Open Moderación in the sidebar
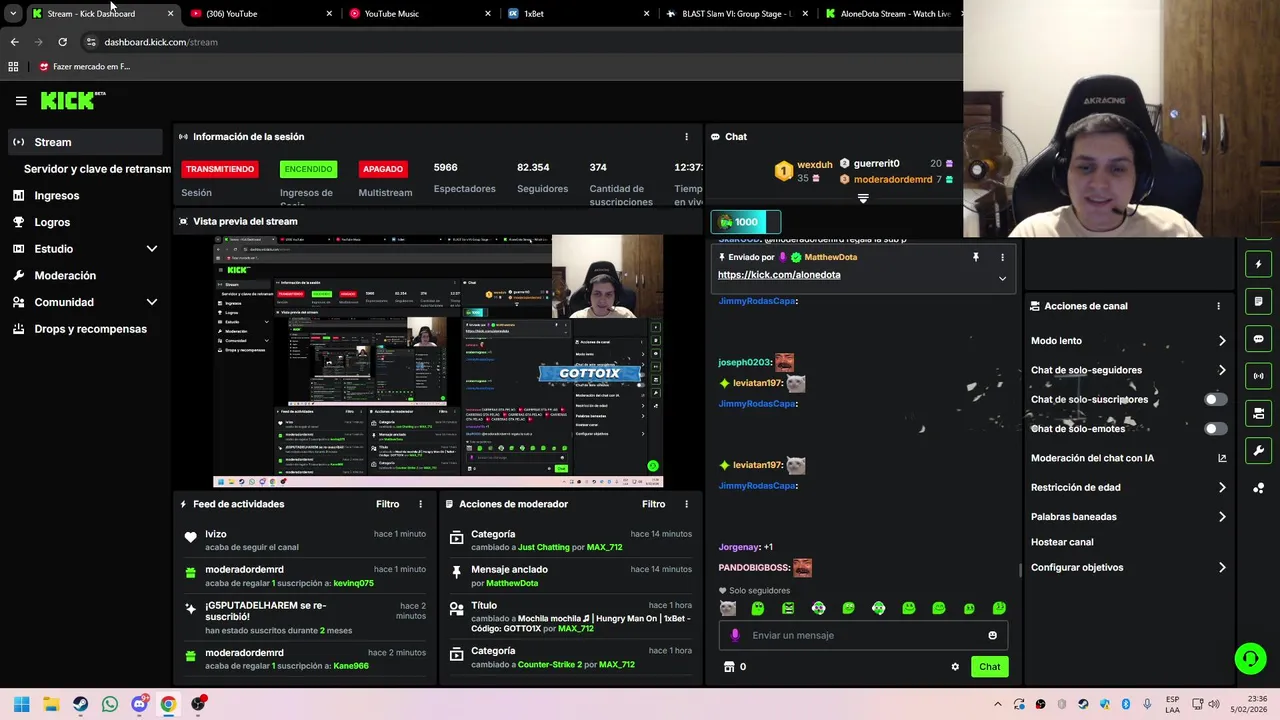Image resolution: width=1280 pixels, height=720 pixels. click(x=65, y=276)
